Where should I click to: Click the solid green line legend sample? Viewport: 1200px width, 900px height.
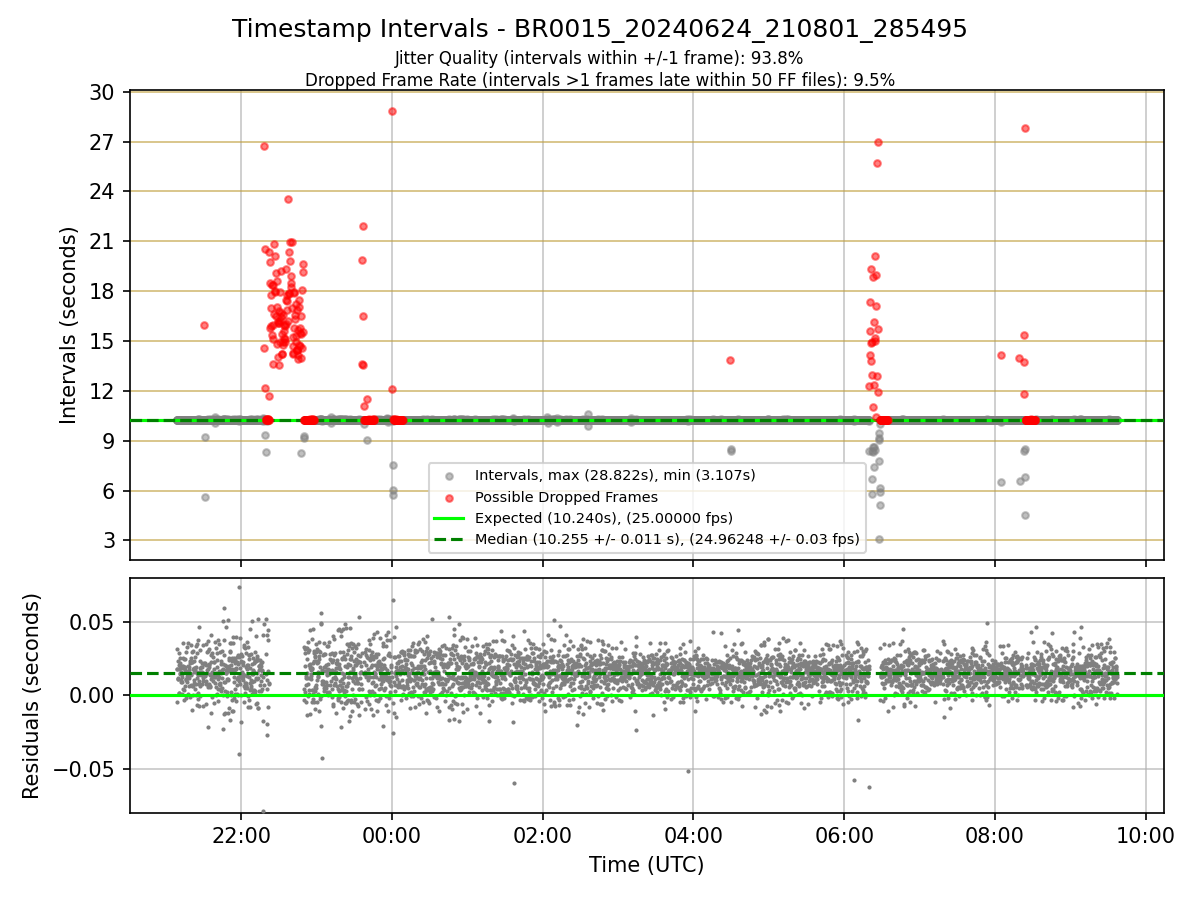[x=449, y=518]
